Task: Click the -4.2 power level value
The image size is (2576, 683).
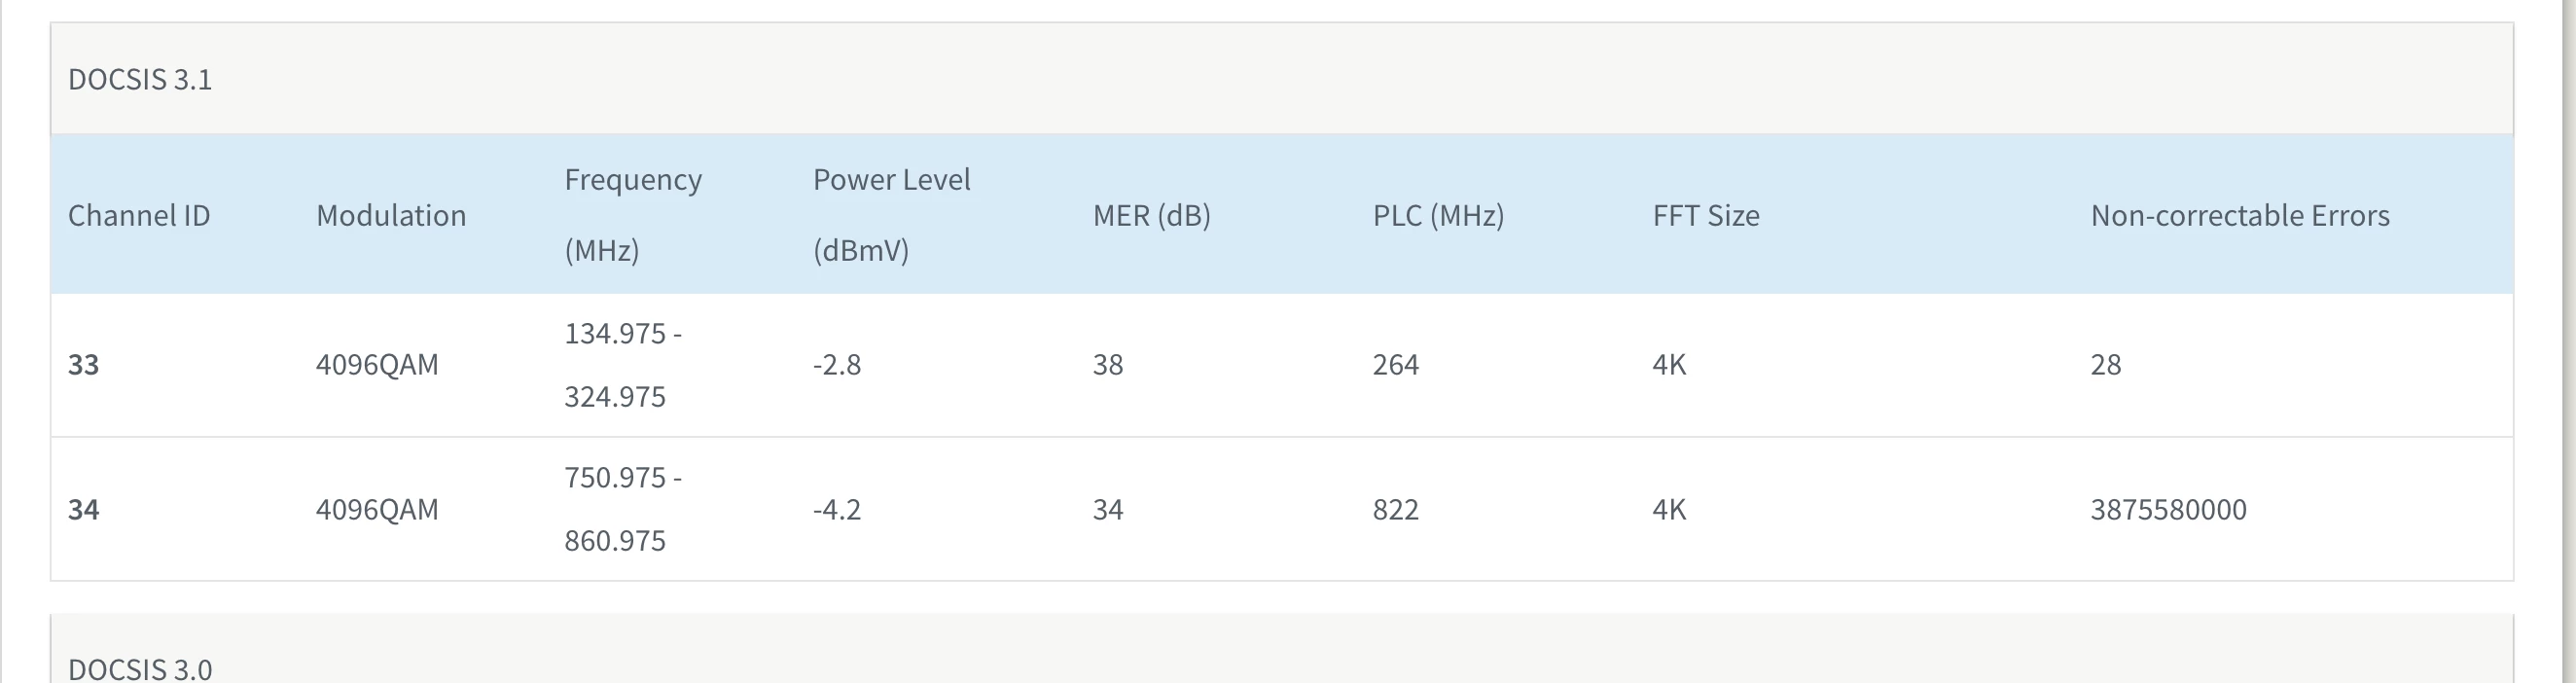Action: click(837, 509)
